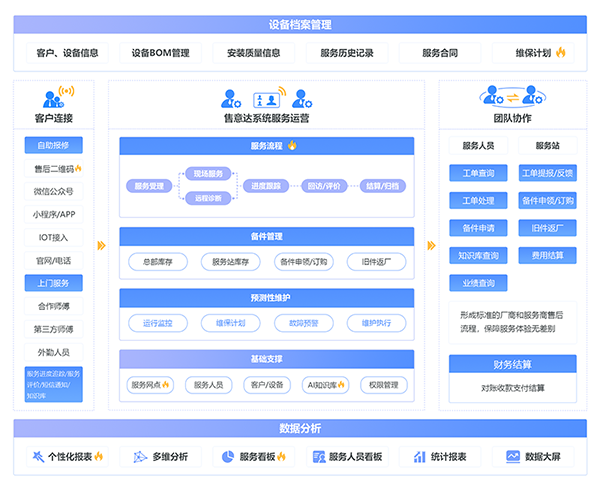Click the 对账收款支付结算 text
Image resolution: width=600 pixels, height=491 pixels.
tap(512, 388)
